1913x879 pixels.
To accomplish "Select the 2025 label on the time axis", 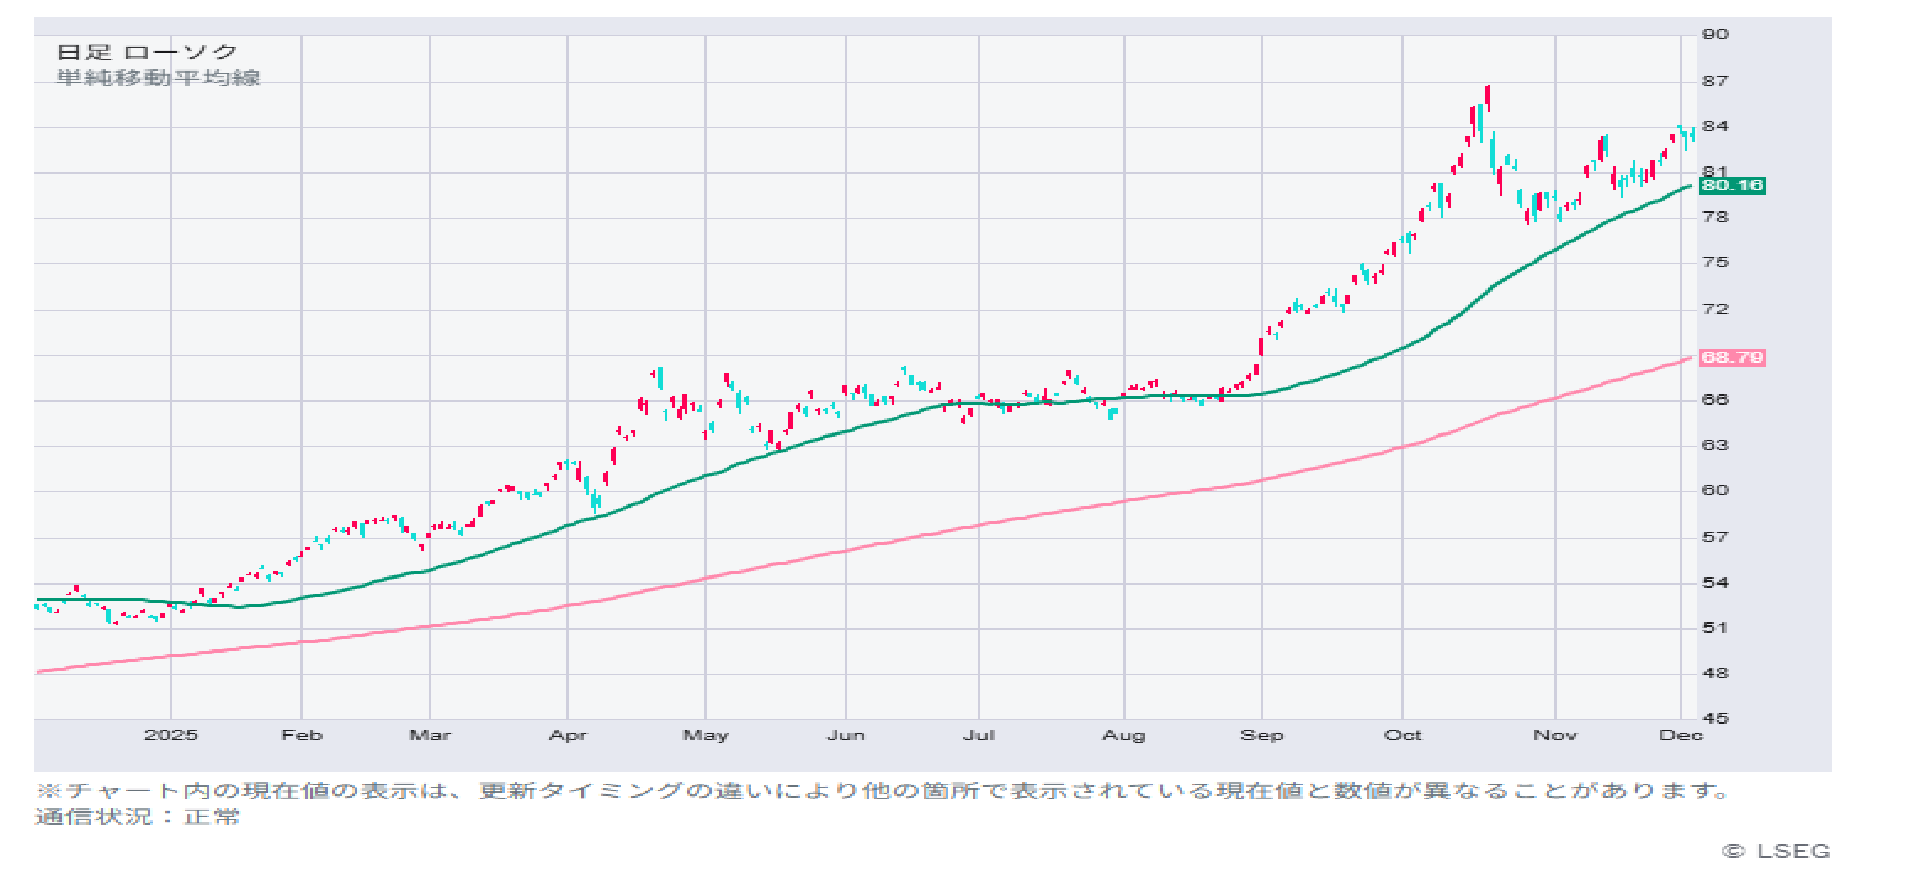I will pos(170,735).
